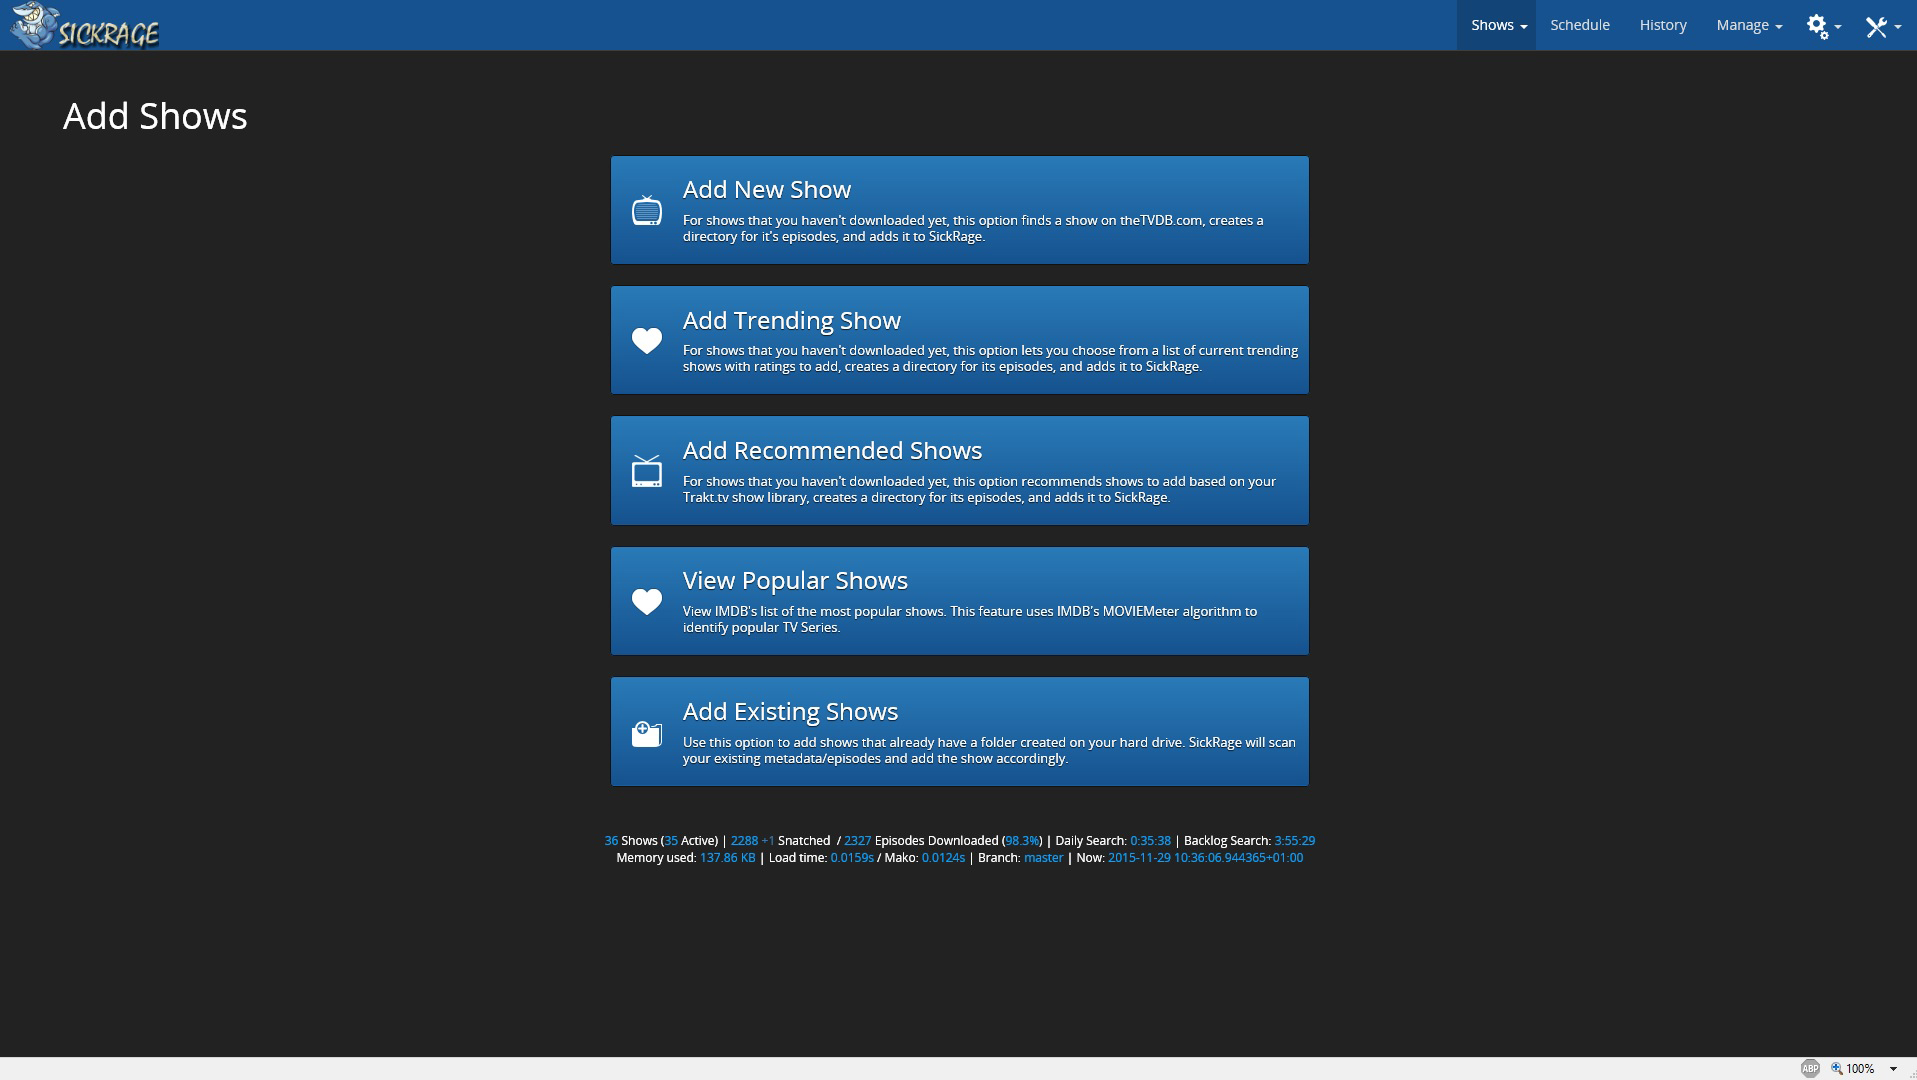Image resolution: width=1917 pixels, height=1080 pixels.
Task: Click the Daily Search time 0:35:38
Action: [1150, 841]
